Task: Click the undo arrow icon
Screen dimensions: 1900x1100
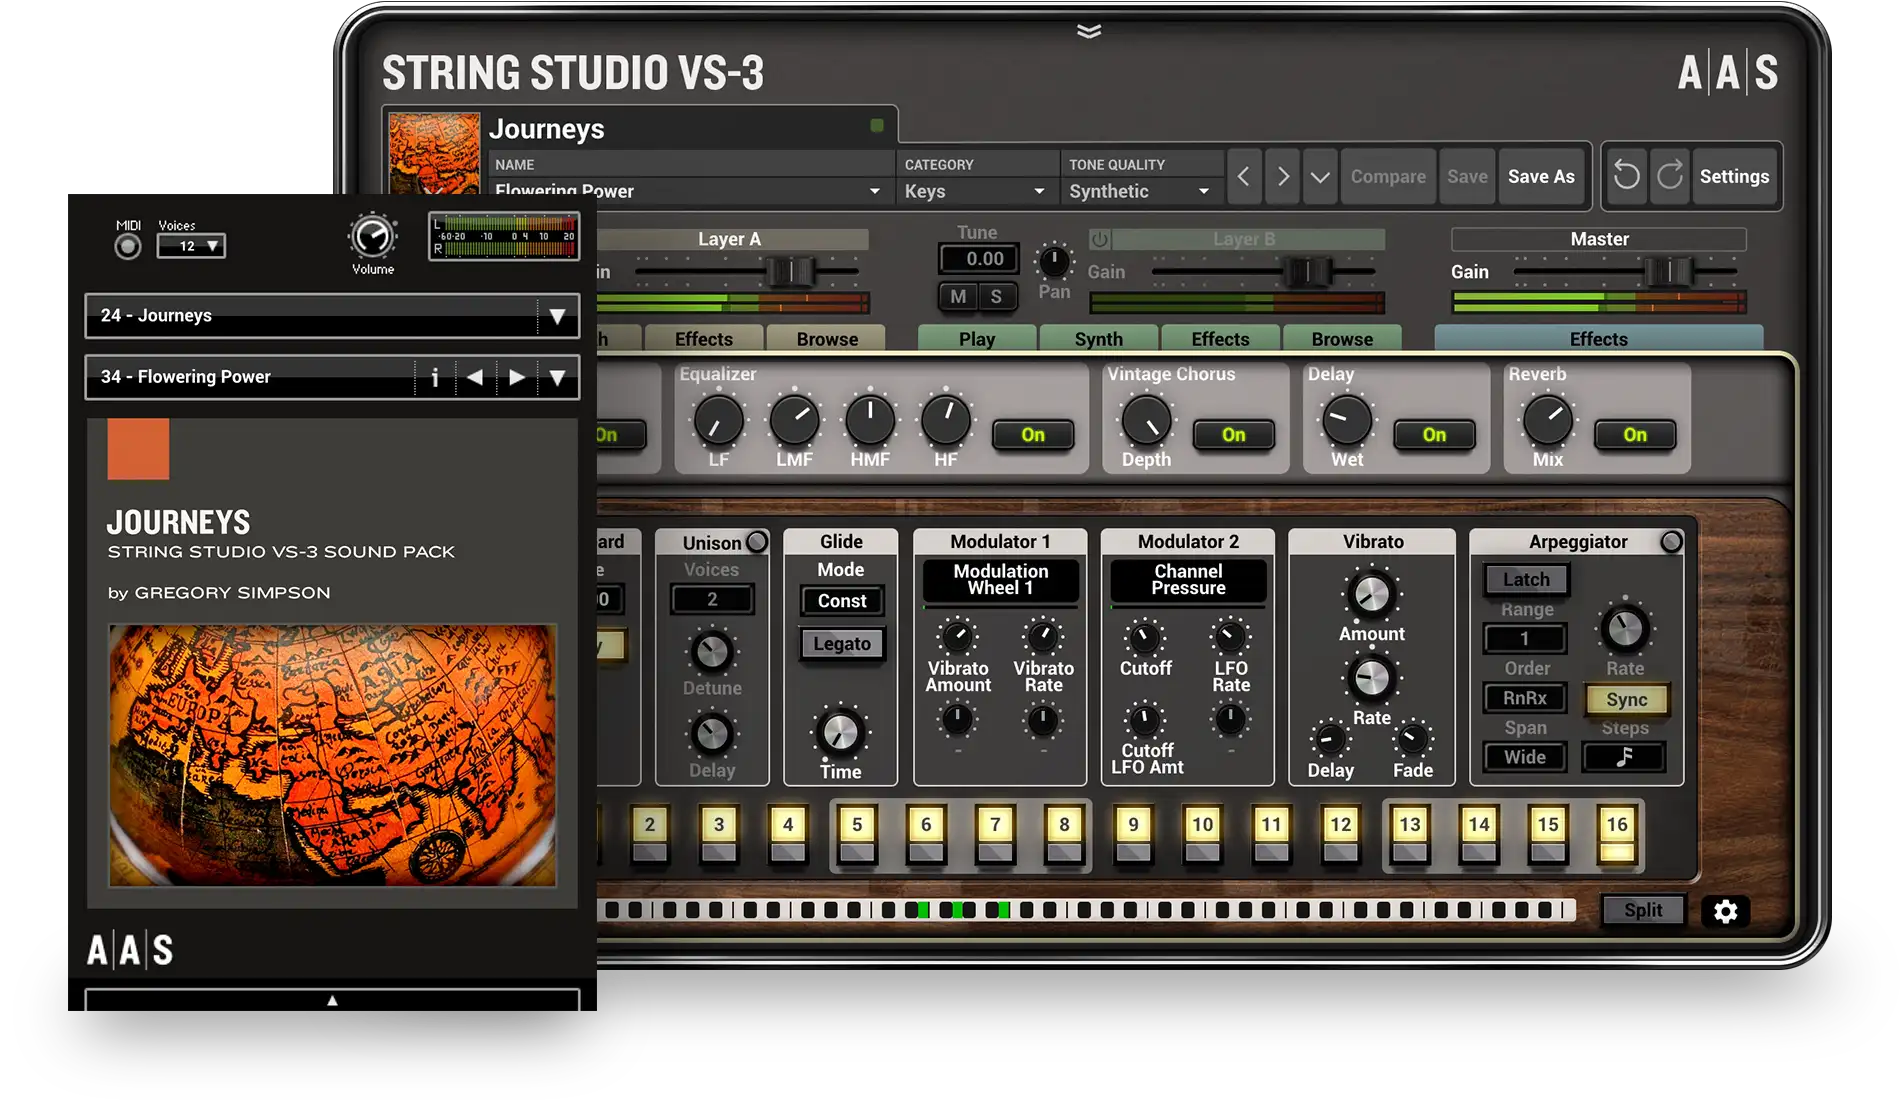Action: pyautogui.click(x=1627, y=177)
